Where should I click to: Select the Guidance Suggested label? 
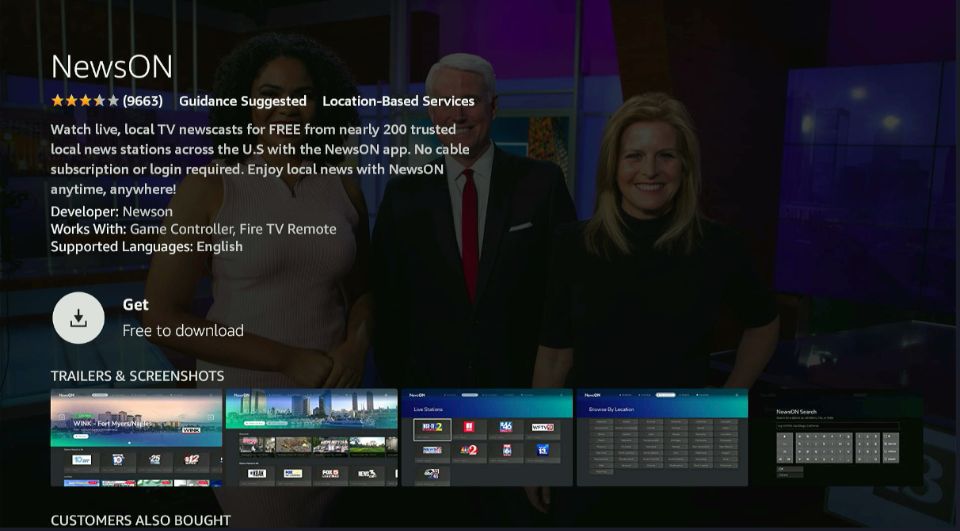[x=242, y=101]
